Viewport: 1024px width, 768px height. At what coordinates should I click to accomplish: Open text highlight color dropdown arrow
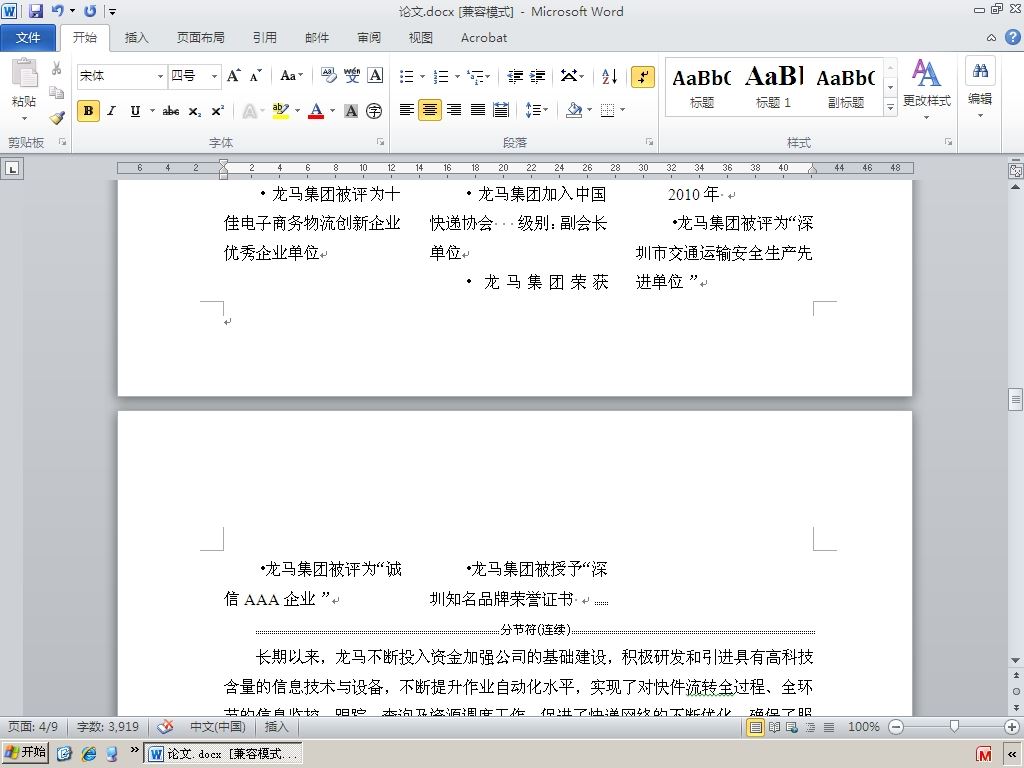[x=297, y=111]
